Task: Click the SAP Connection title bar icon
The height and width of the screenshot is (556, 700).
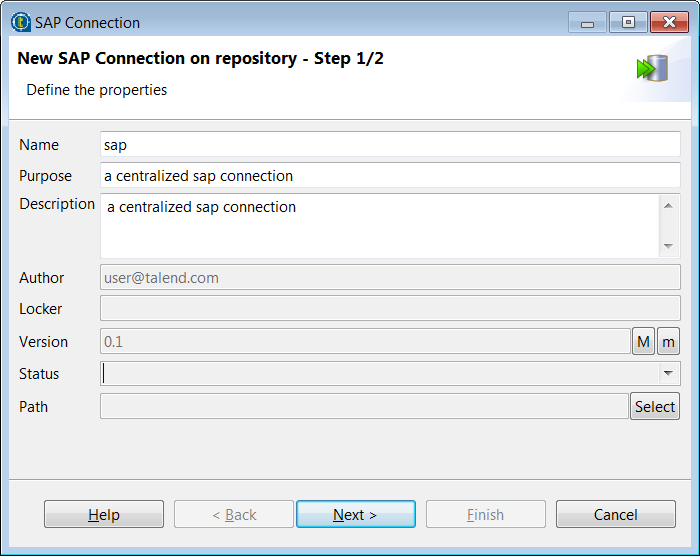Action: point(21,22)
